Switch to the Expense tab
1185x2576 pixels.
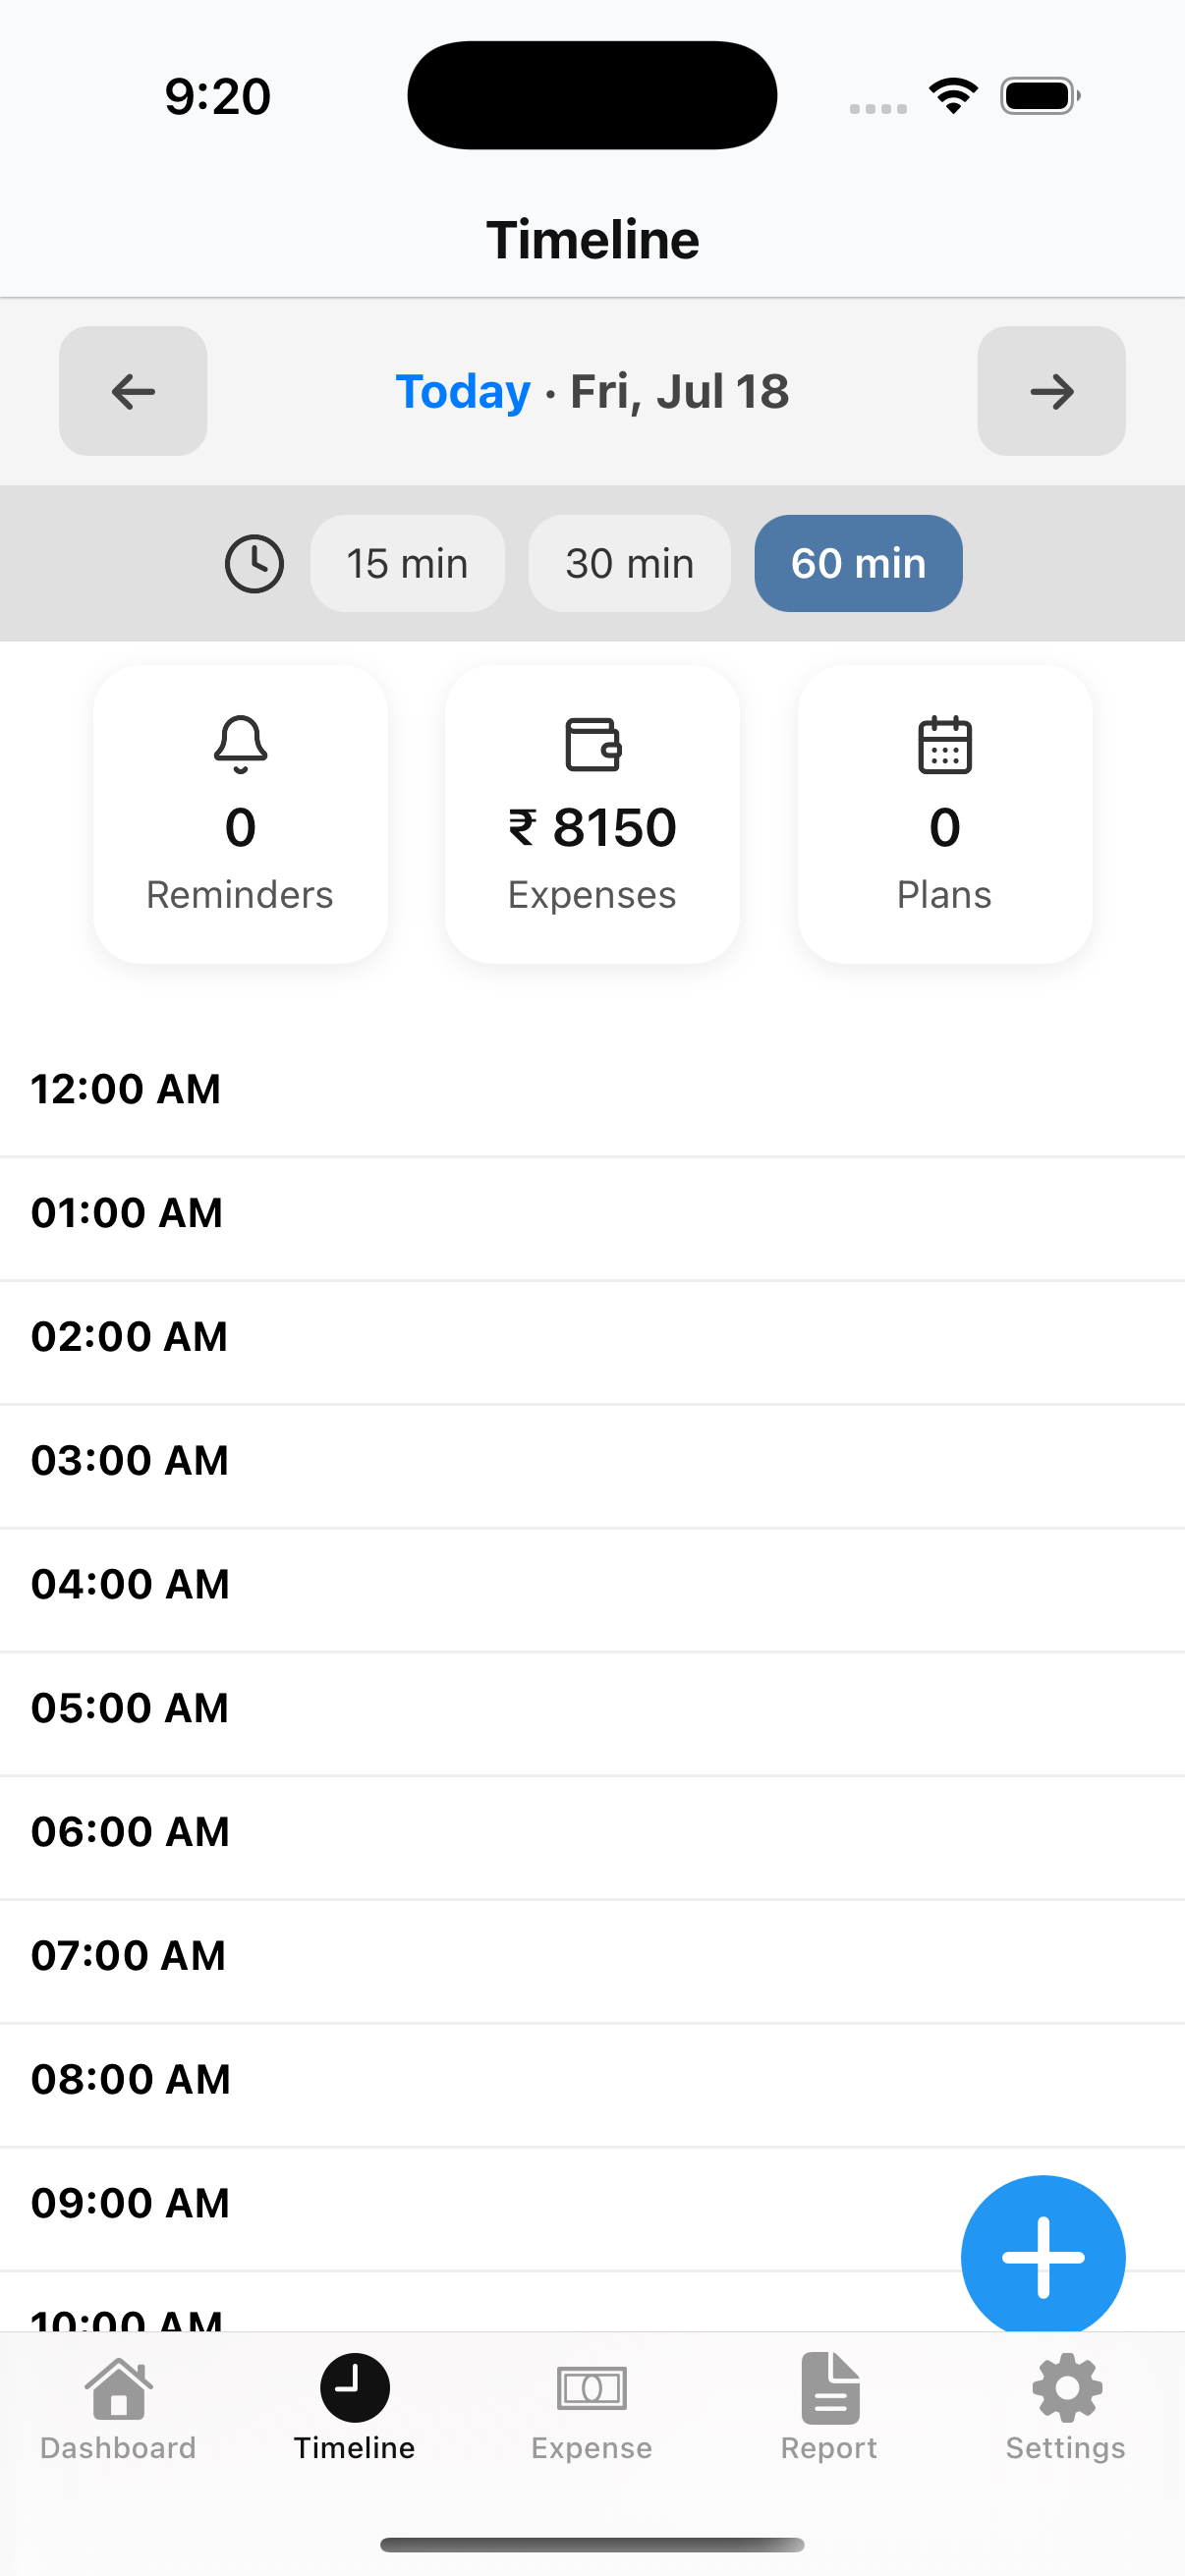(592, 2407)
